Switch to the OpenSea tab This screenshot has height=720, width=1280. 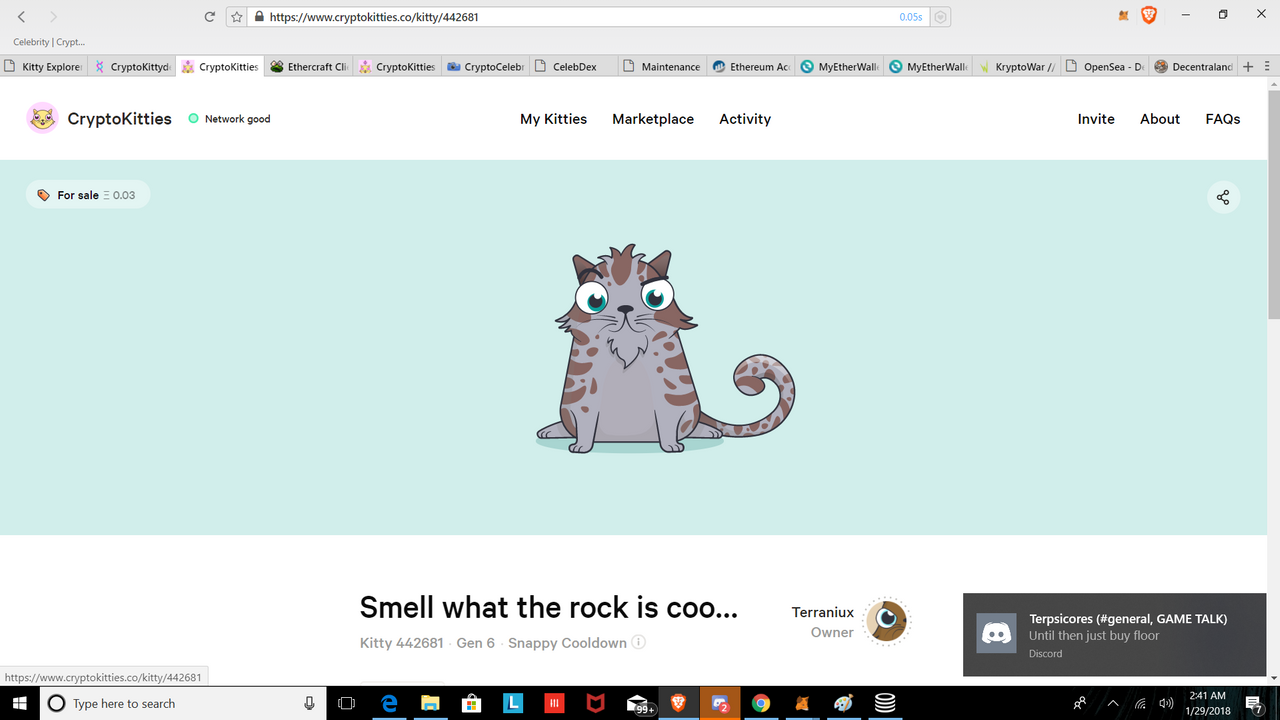tap(1106, 67)
